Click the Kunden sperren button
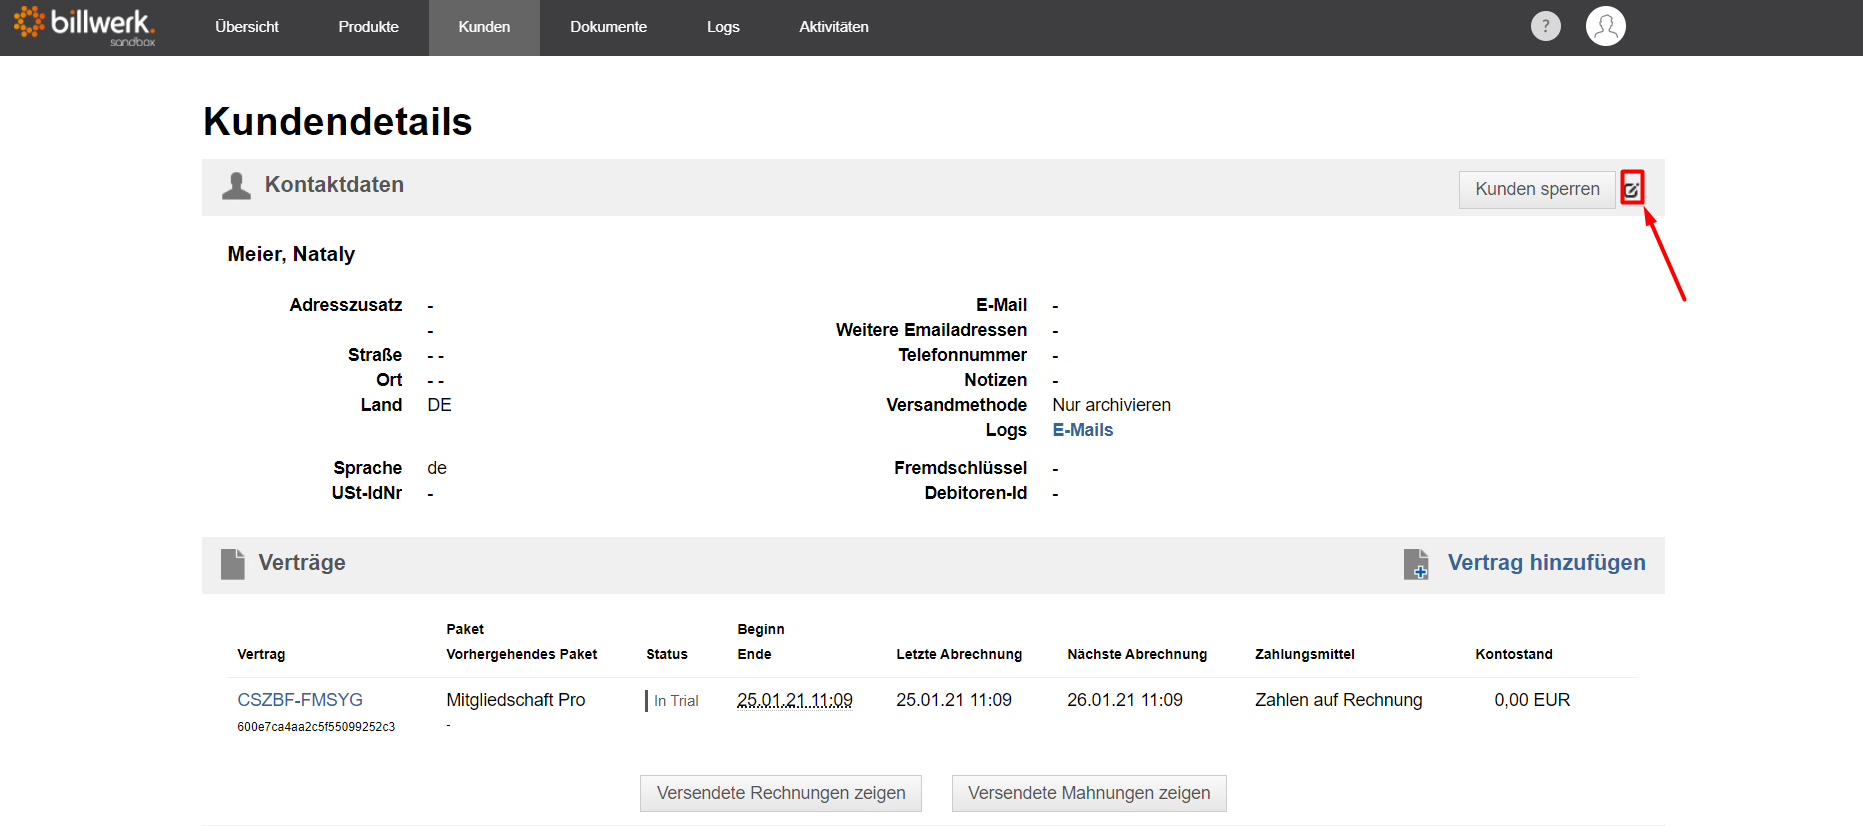 click(x=1537, y=189)
